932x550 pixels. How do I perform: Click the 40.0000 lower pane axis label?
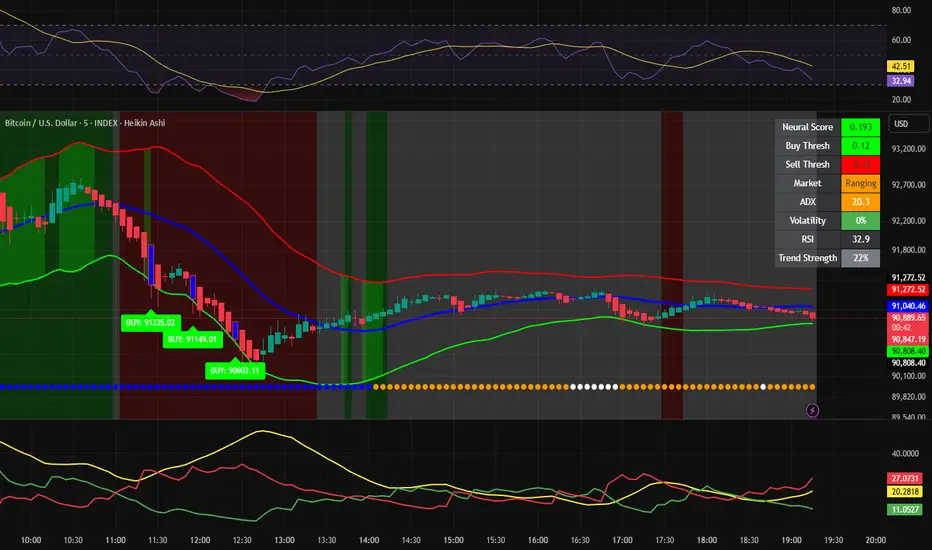click(x=905, y=453)
